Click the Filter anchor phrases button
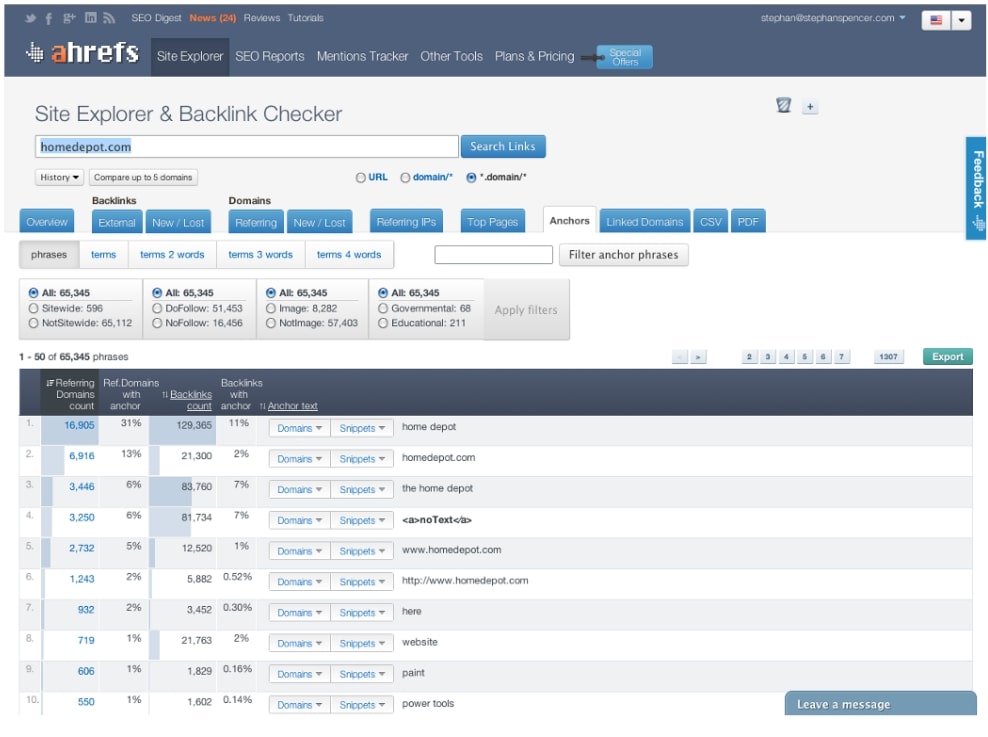 623,255
